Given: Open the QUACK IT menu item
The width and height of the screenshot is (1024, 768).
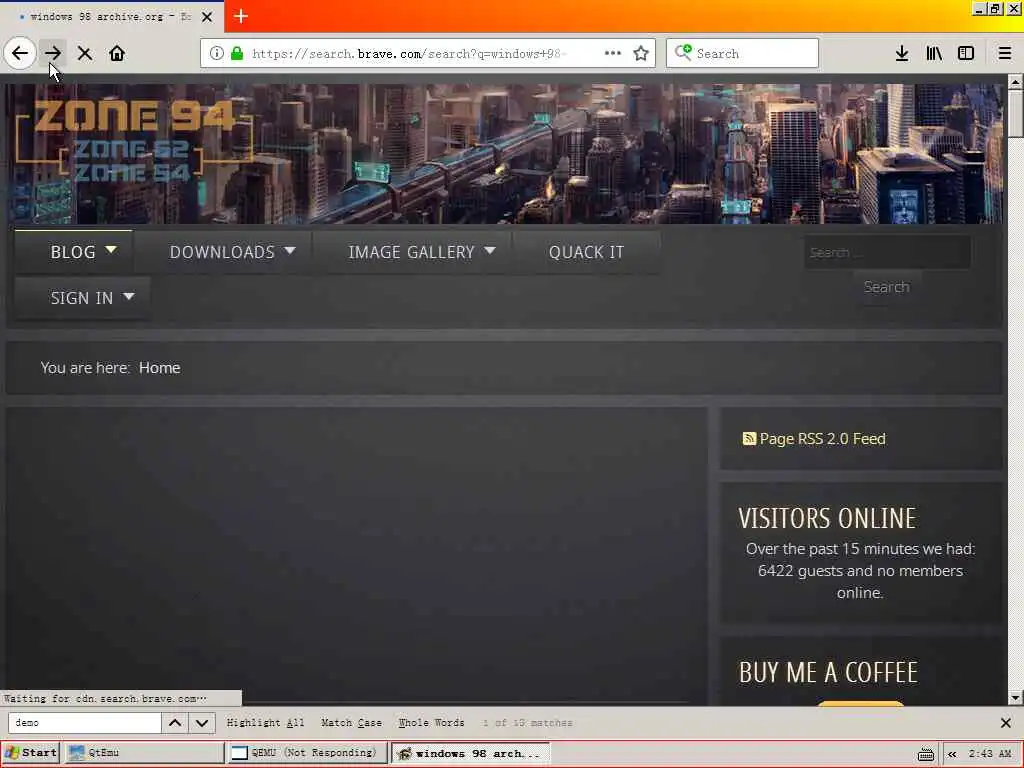Looking at the screenshot, I should (586, 252).
